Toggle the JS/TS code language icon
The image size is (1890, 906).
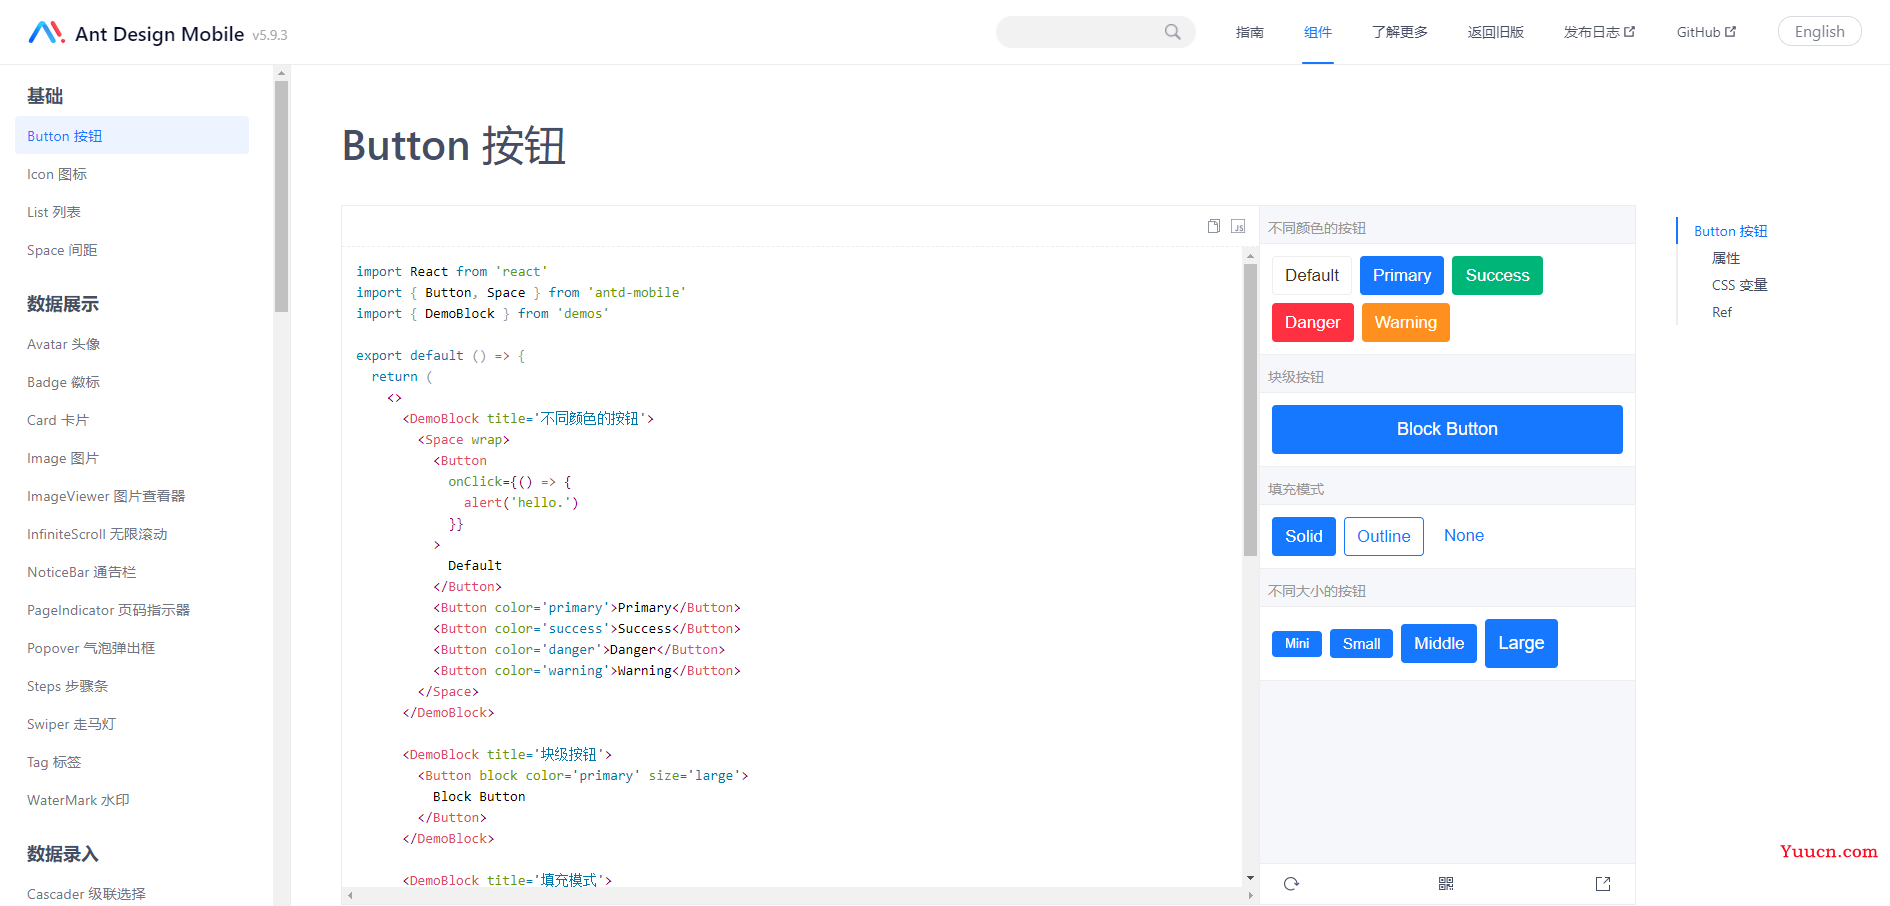1238,226
